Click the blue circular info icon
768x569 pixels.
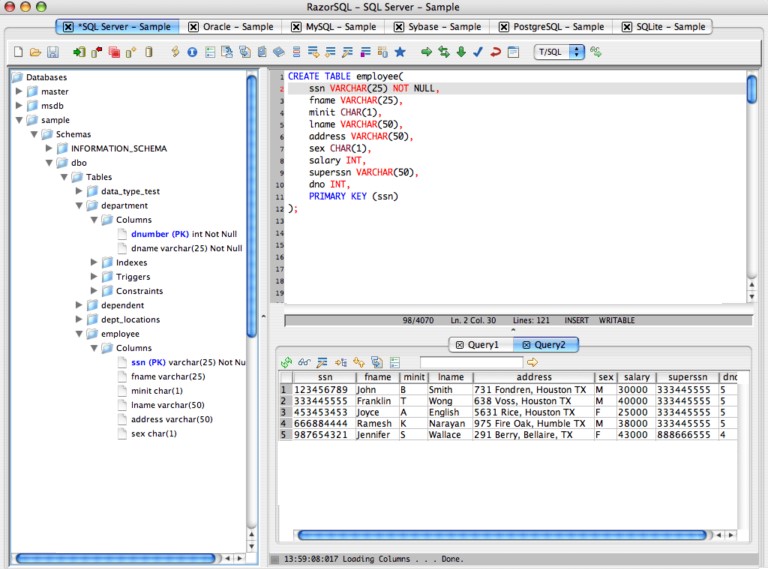point(192,52)
